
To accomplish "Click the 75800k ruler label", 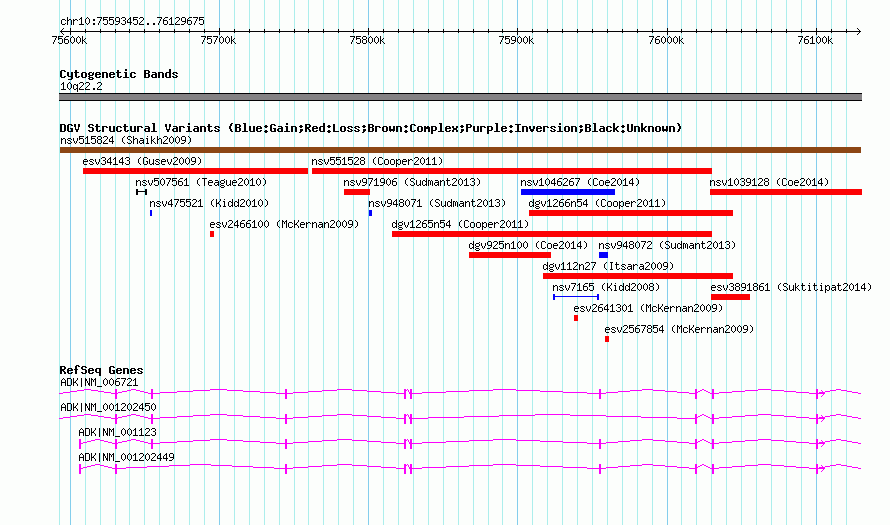I will [x=367, y=40].
